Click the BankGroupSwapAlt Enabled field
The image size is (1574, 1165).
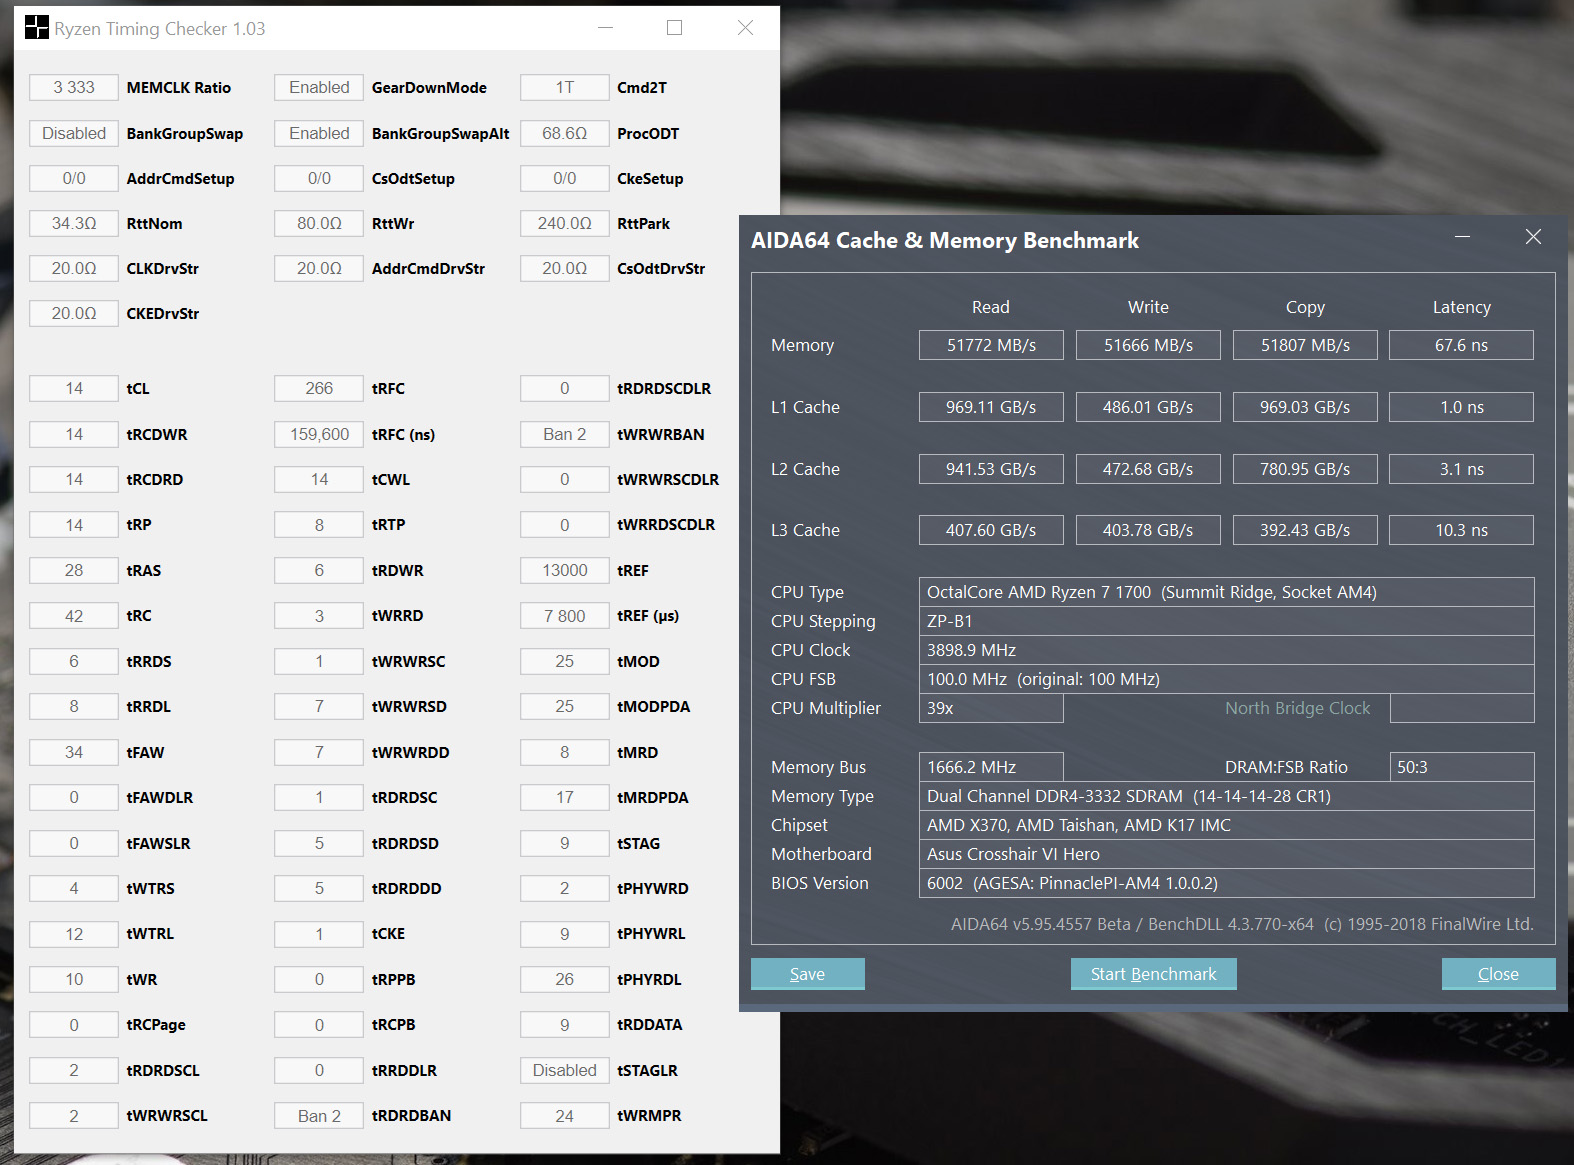pyautogui.click(x=319, y=133)
